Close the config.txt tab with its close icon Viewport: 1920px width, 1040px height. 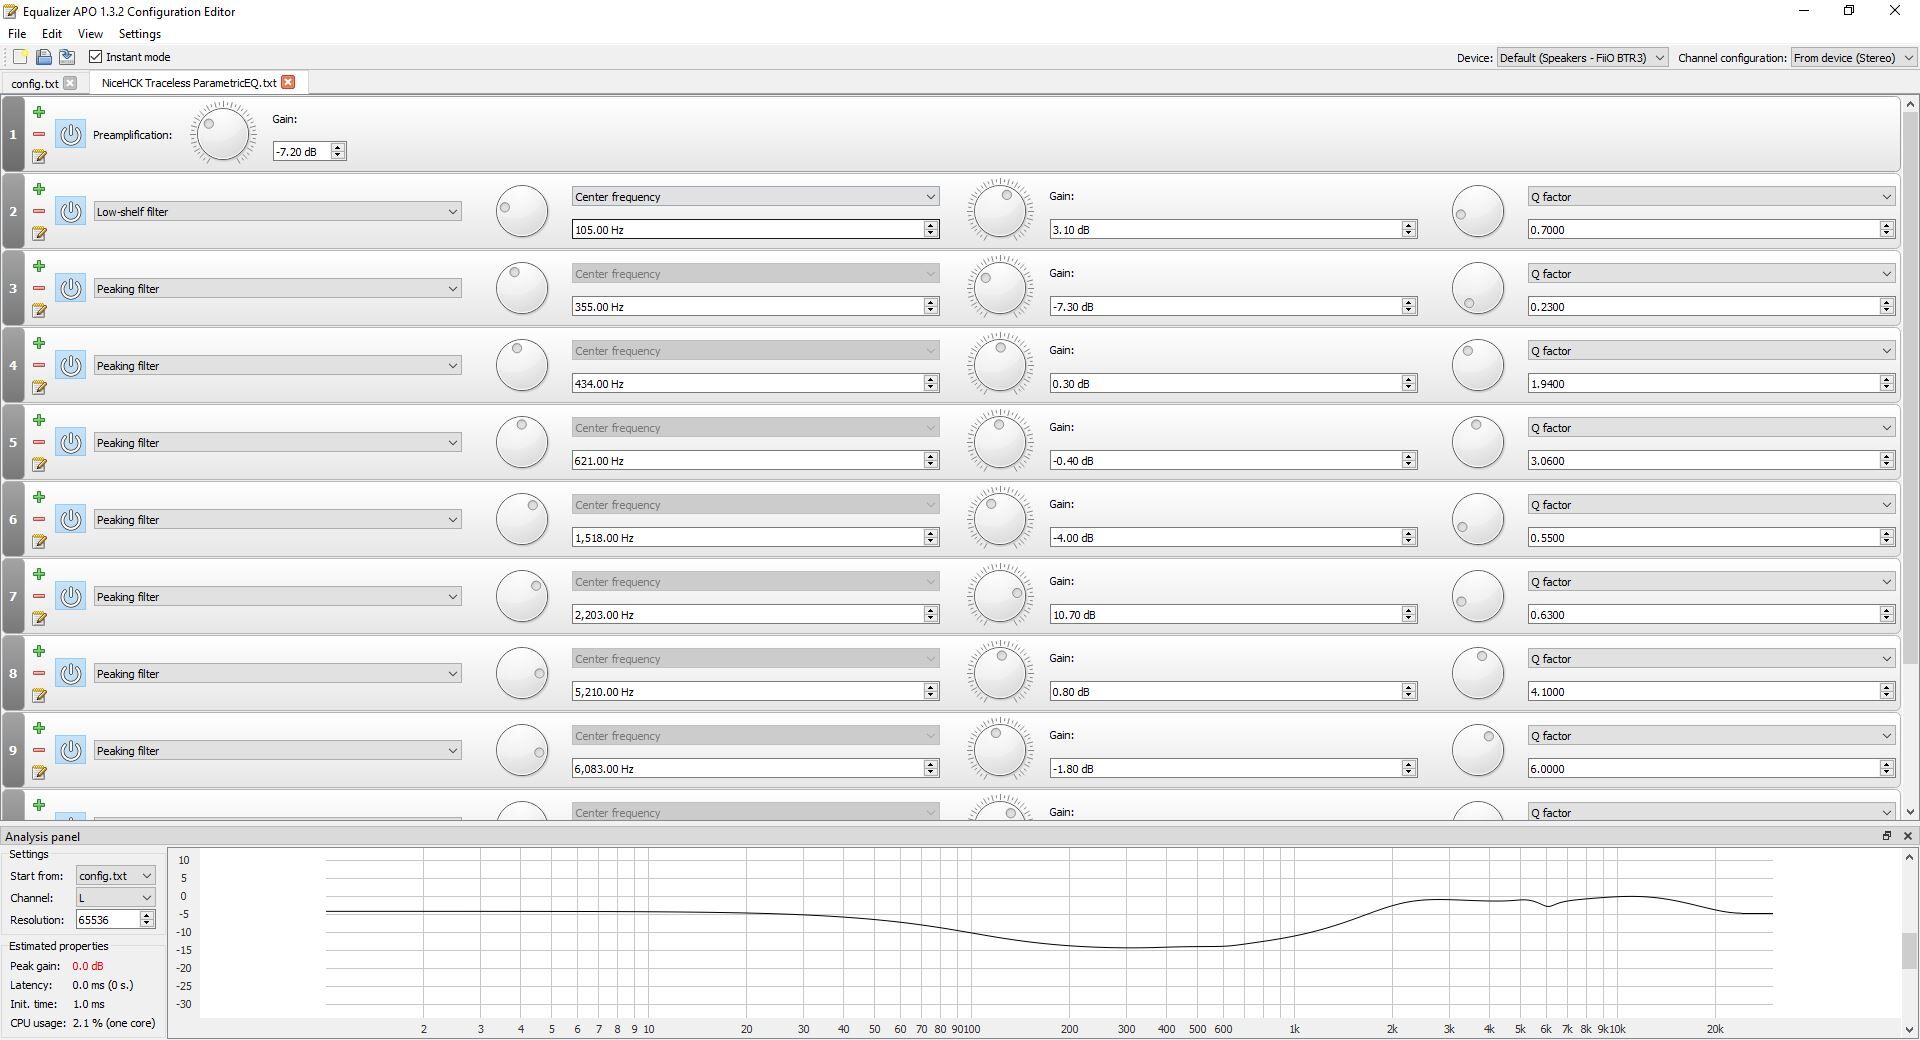70,83
